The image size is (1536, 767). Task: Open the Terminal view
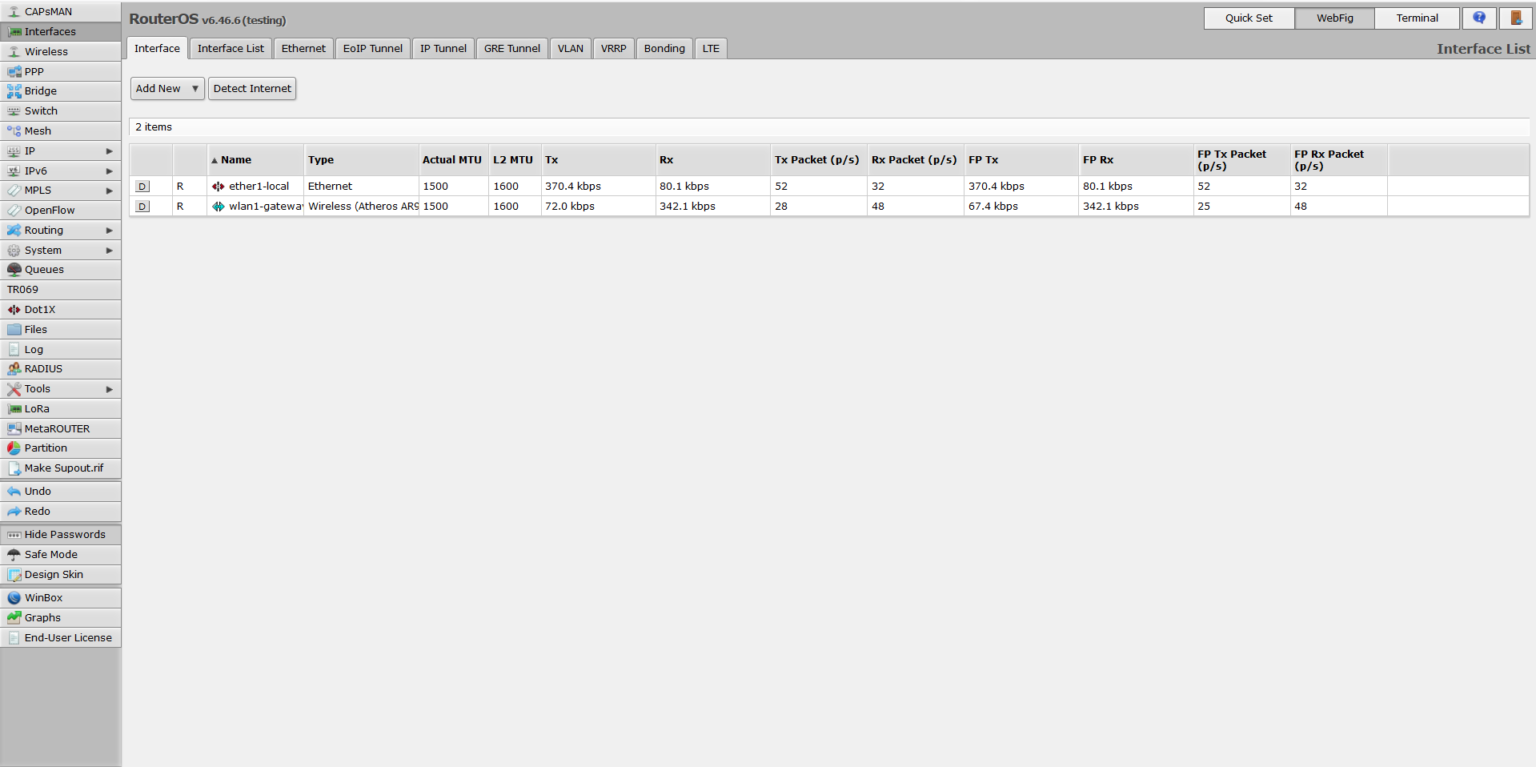[1417, 17]
